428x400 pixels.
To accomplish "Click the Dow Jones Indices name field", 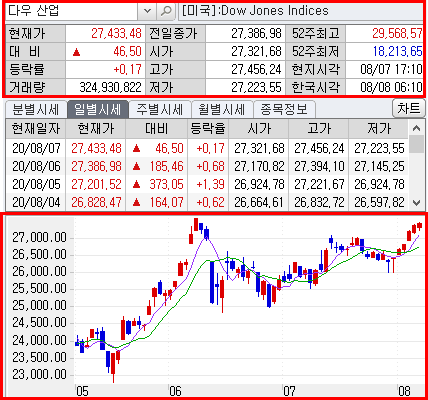I will (302, 11).
